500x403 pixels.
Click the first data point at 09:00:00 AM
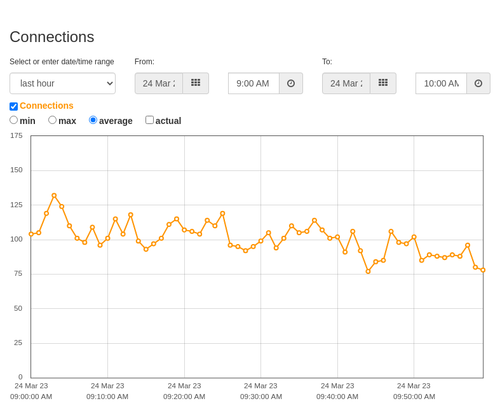click(x=31, y=234)
